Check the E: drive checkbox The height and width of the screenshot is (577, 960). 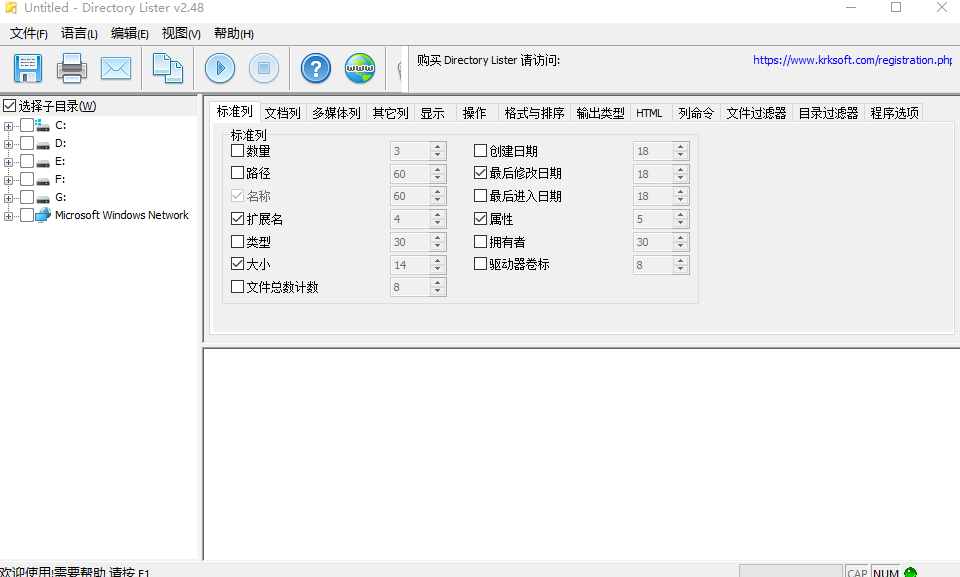(x=27, y=161)
